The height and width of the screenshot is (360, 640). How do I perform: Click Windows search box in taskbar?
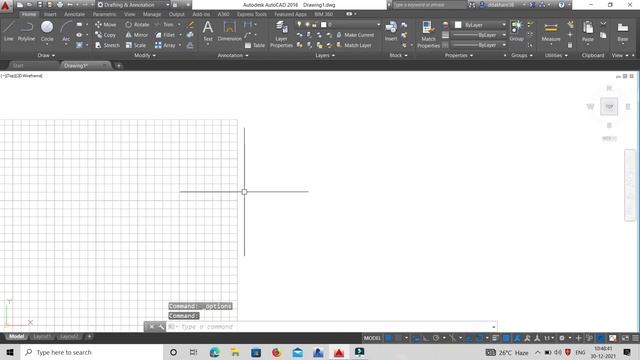coord(91,352)
